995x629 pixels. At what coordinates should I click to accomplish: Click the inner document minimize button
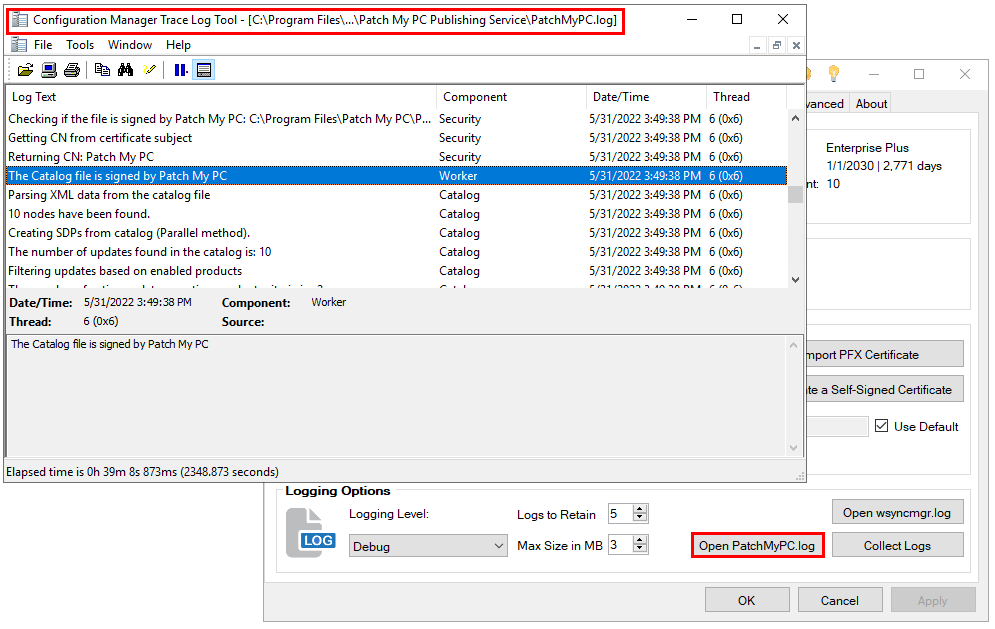click(757, 46)
